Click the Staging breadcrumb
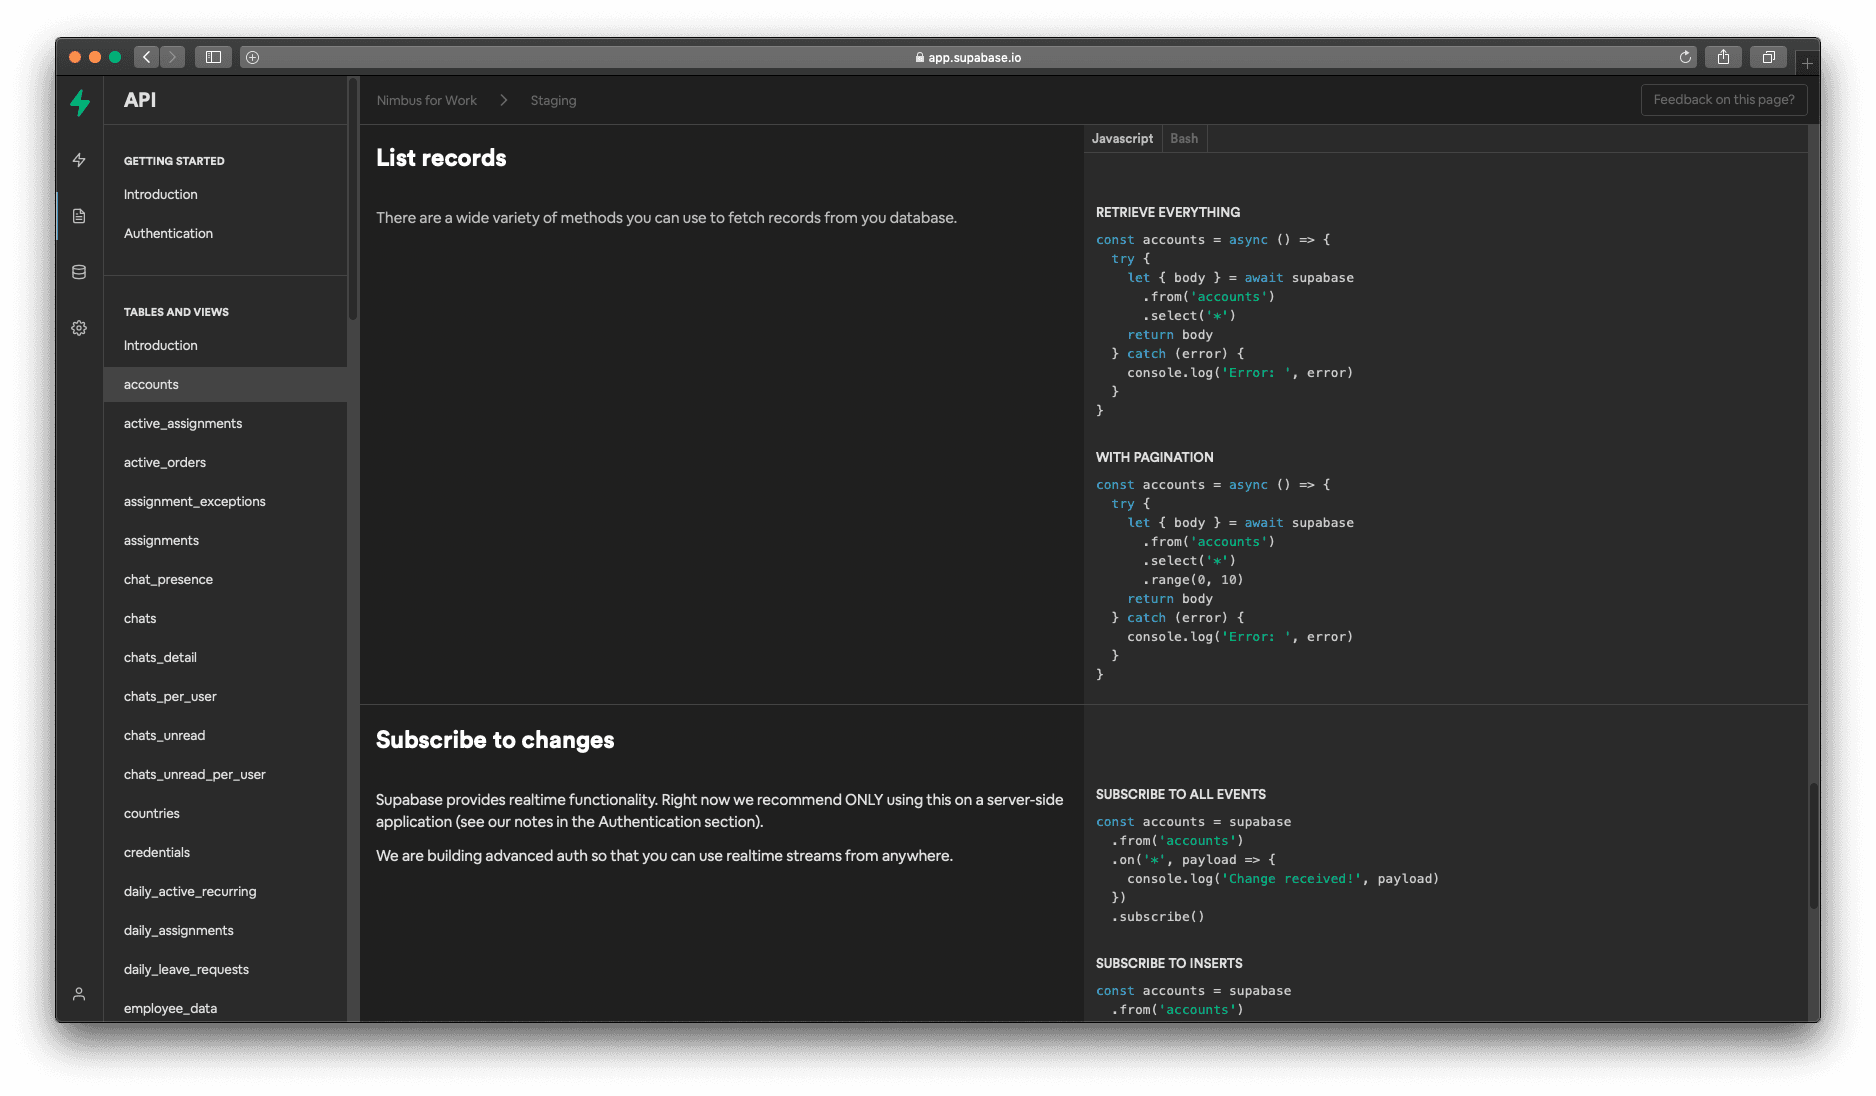Viewport: 1876px width, 1096px height. [x=553, y=101]
